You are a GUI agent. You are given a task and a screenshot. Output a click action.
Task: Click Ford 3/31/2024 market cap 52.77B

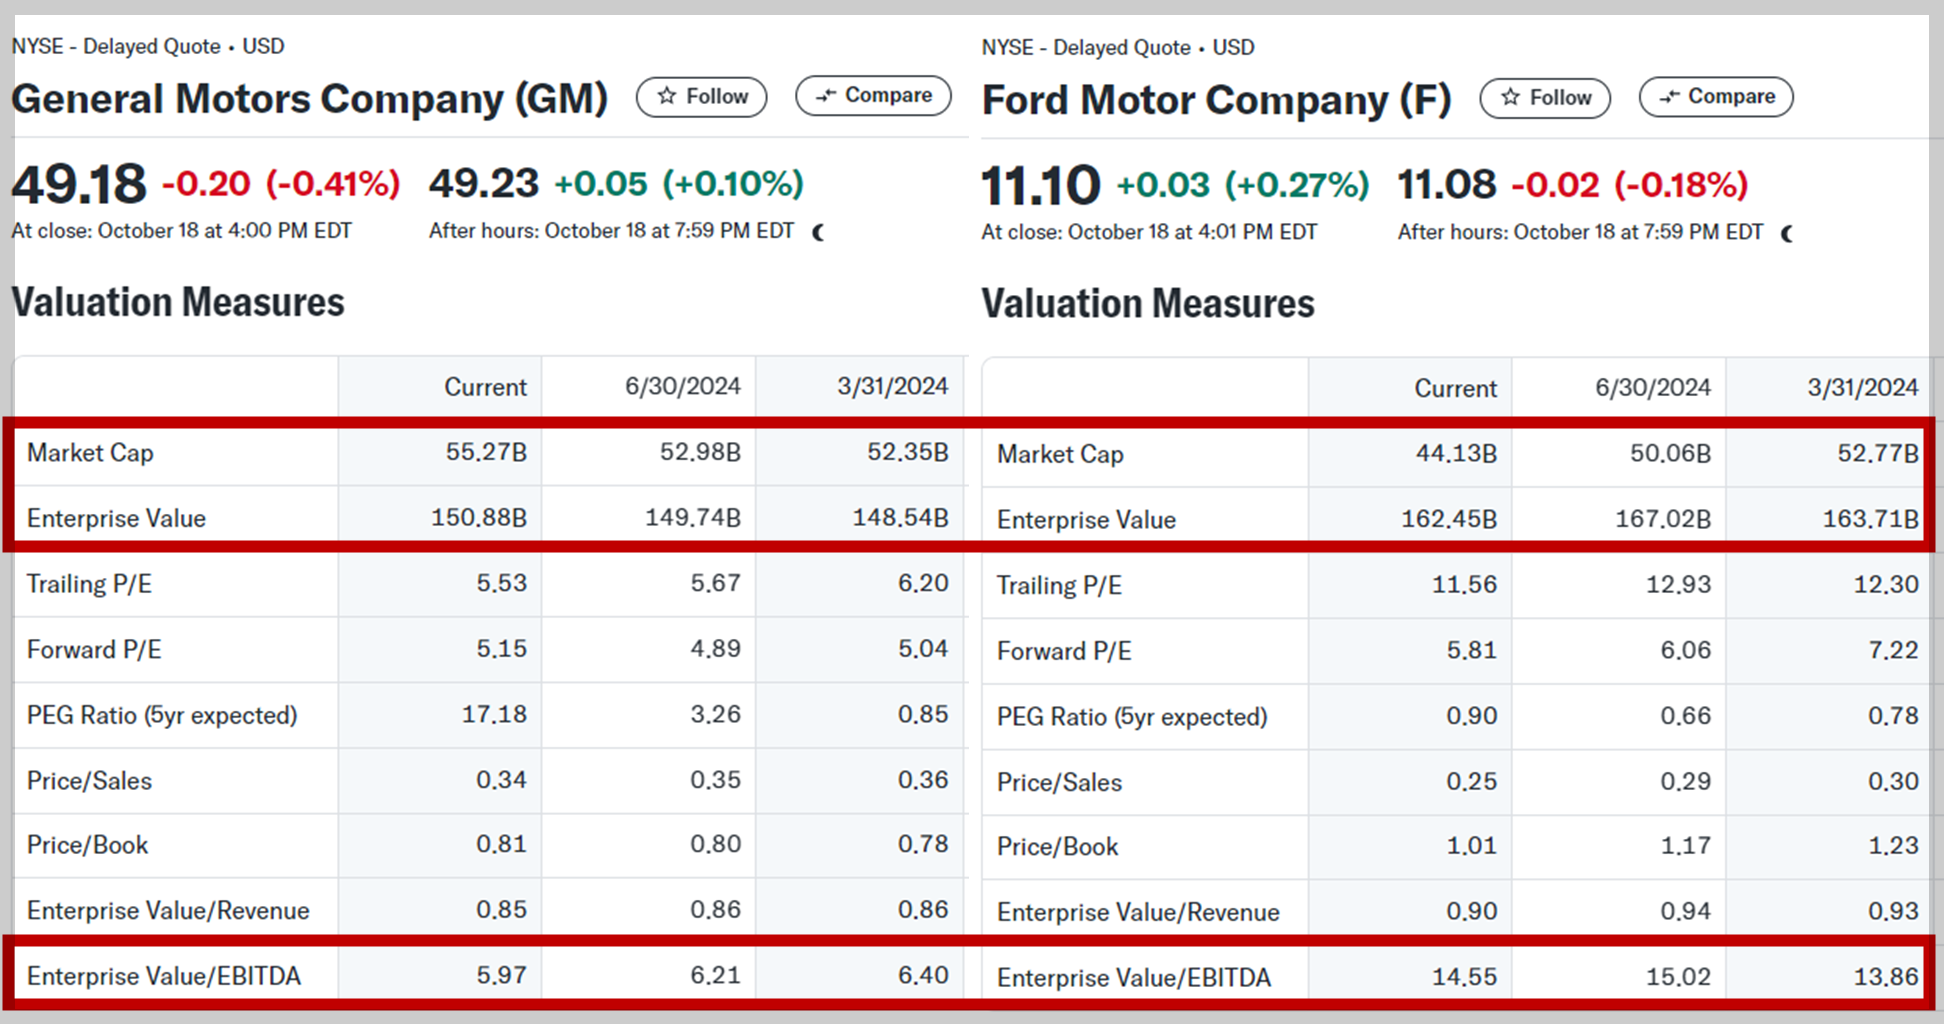[1878, 454]
